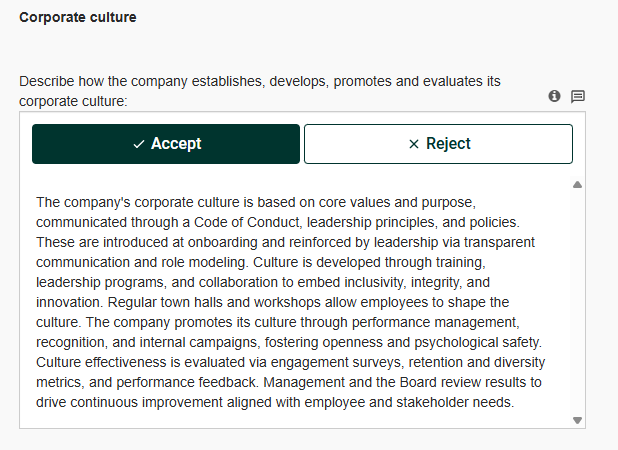Click the X icon on Reject
This screenshot has height=450, width=618.
(x=413, y=144)
